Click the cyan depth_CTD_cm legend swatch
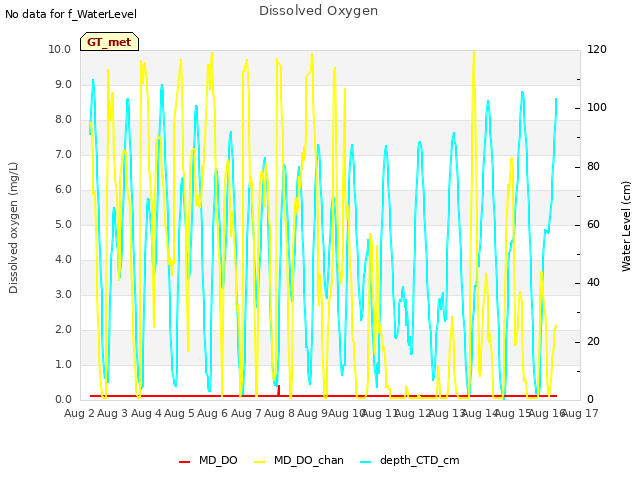640x480 pixels. click(x=366, y=461)
